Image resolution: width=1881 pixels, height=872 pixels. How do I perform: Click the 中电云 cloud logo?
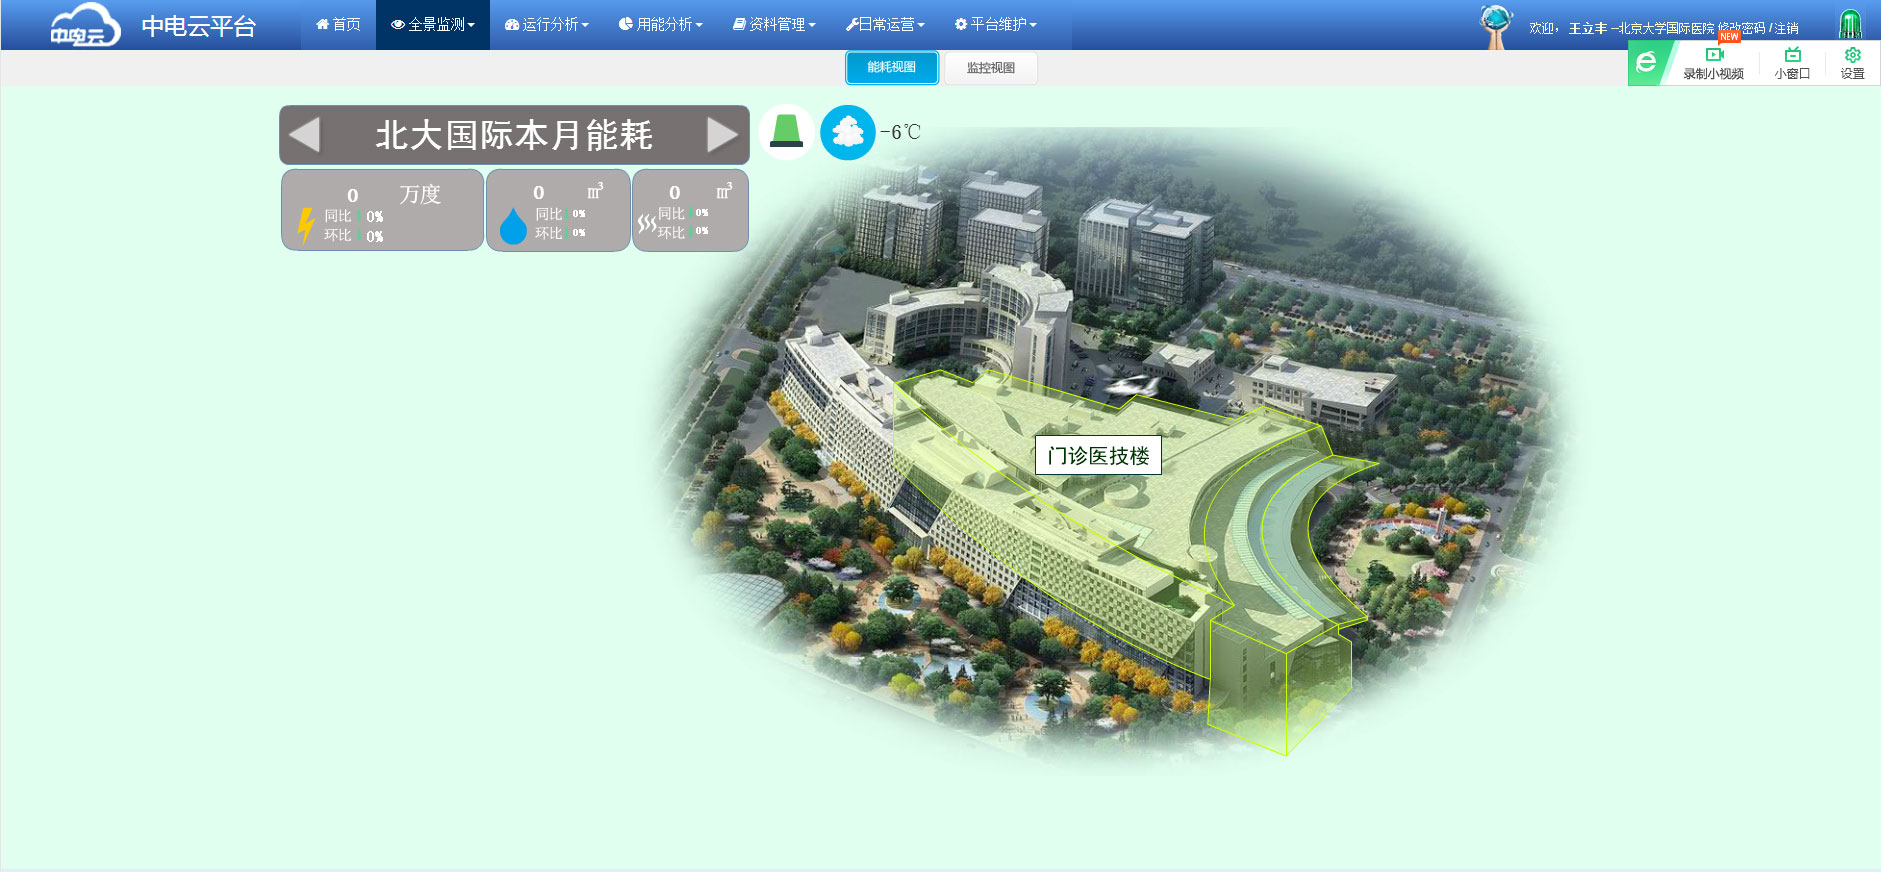(85, 26)
